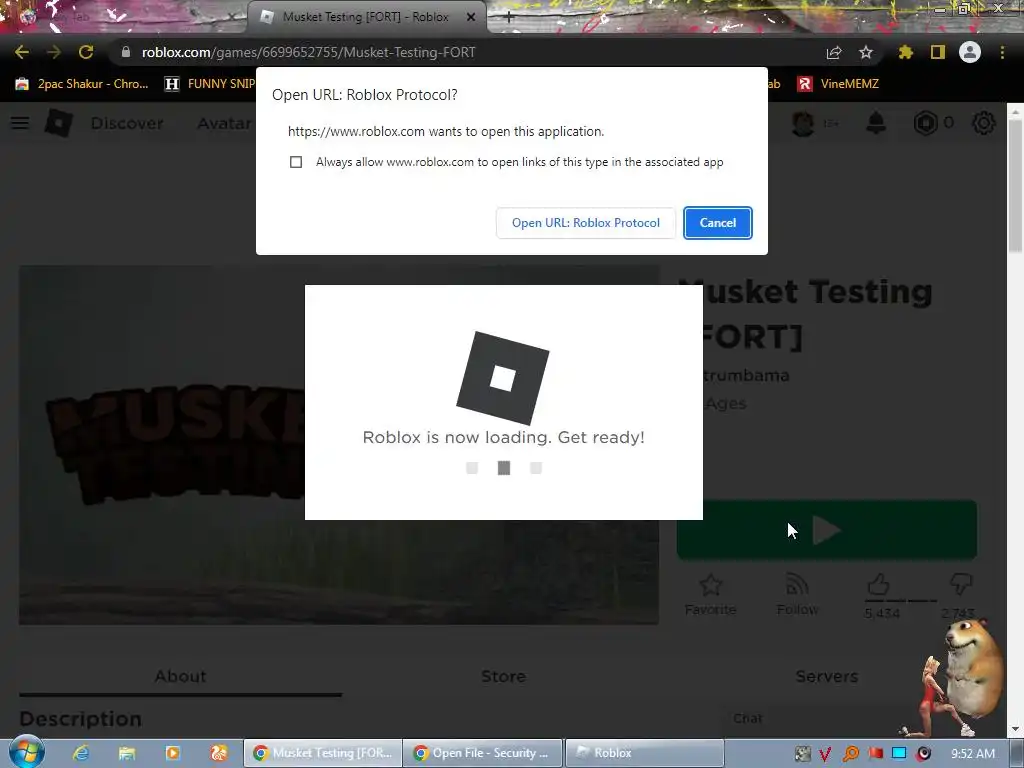Check 'Always allow www.roblox.com' checkbox

[x=296, y=162]
